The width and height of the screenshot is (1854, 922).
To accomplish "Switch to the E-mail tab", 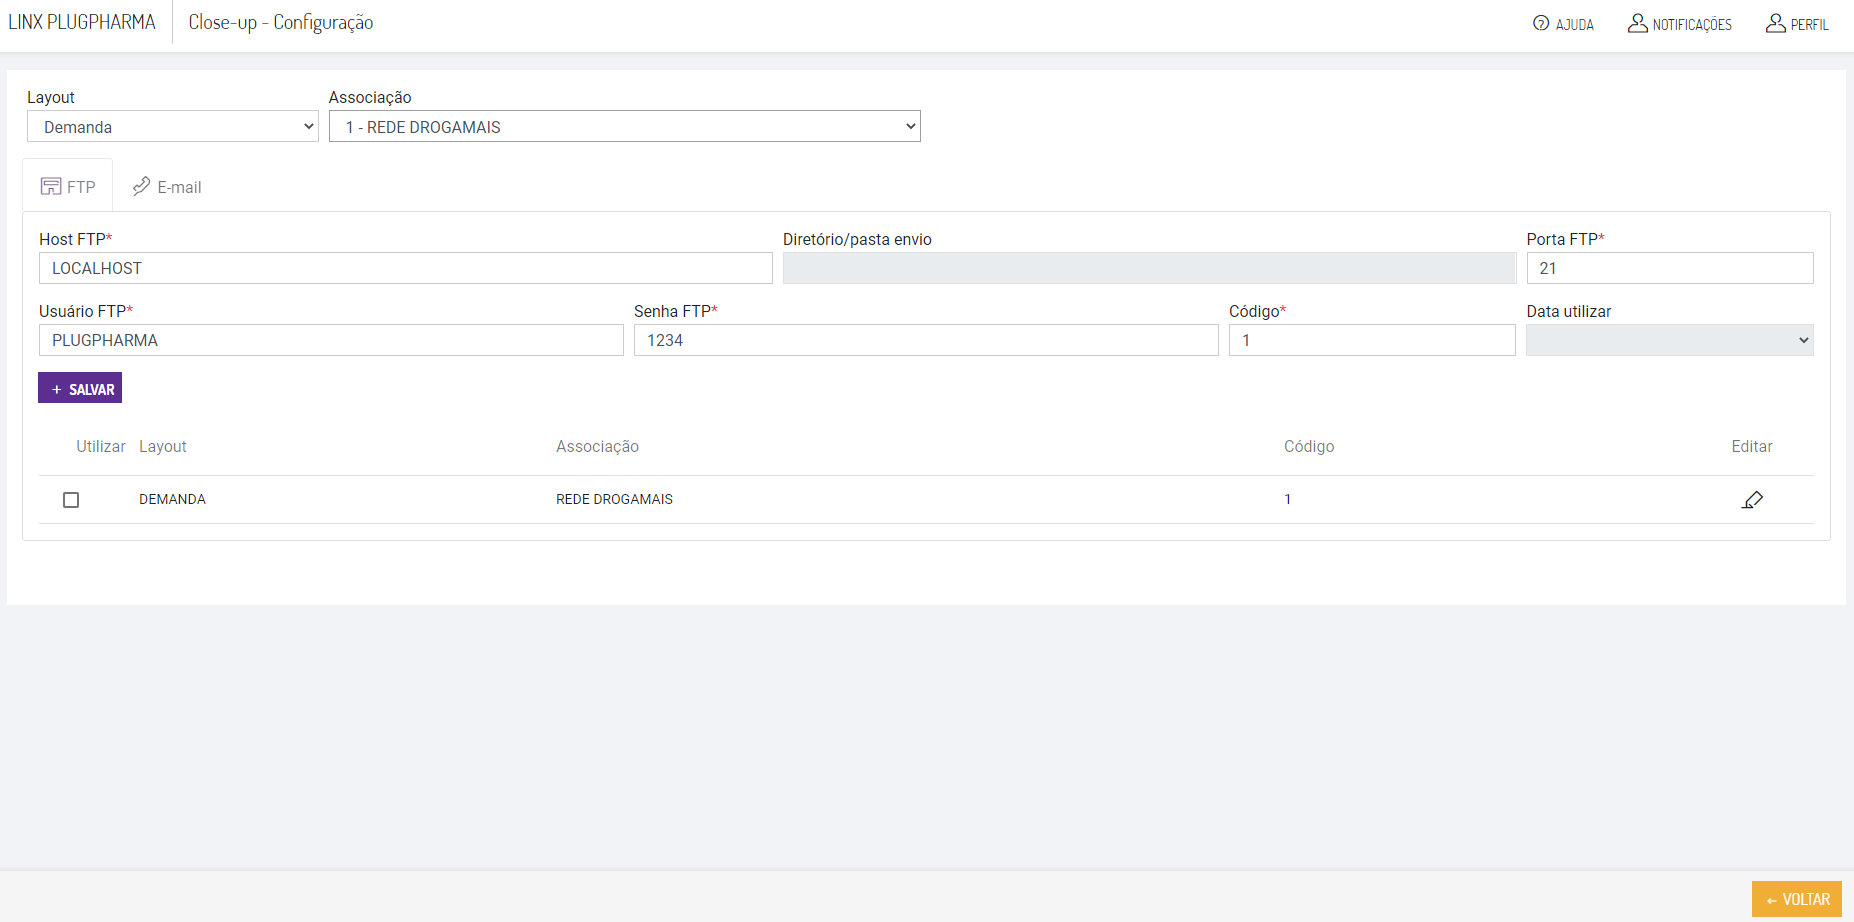I will (x=168, y=187).
